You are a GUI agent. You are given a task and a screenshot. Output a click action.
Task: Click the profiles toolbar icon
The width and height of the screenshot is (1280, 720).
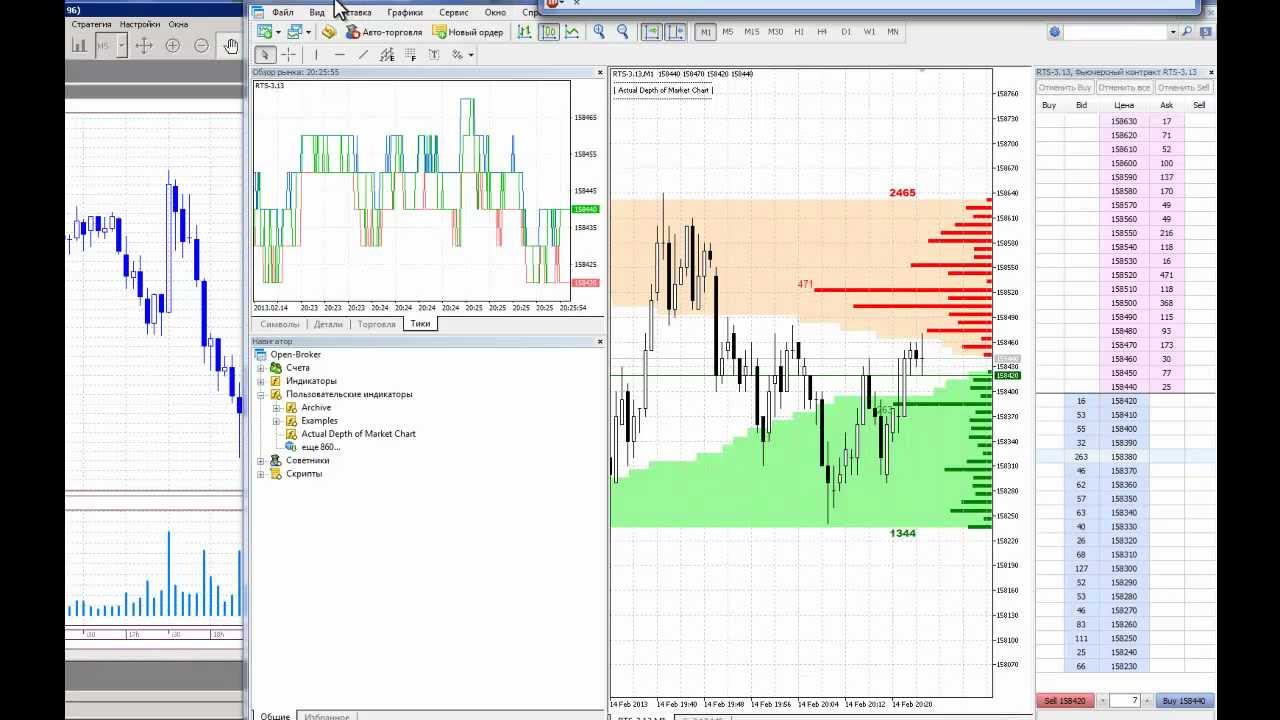click(294, 32)
